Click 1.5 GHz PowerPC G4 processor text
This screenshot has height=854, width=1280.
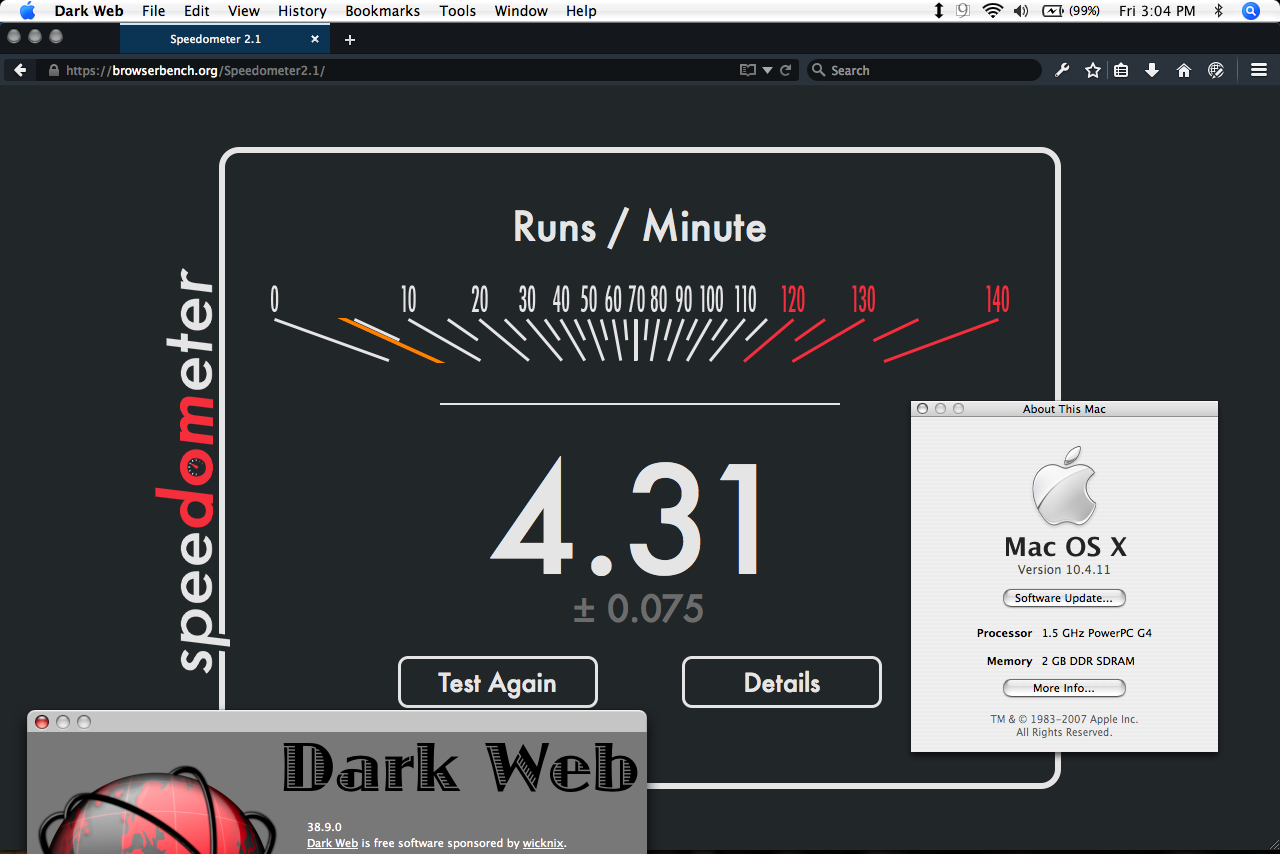coord(1097,633)
